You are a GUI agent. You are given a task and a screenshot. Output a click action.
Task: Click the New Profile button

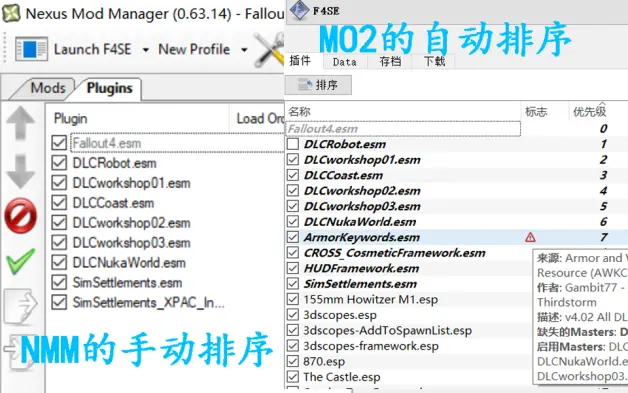point(194,49)
